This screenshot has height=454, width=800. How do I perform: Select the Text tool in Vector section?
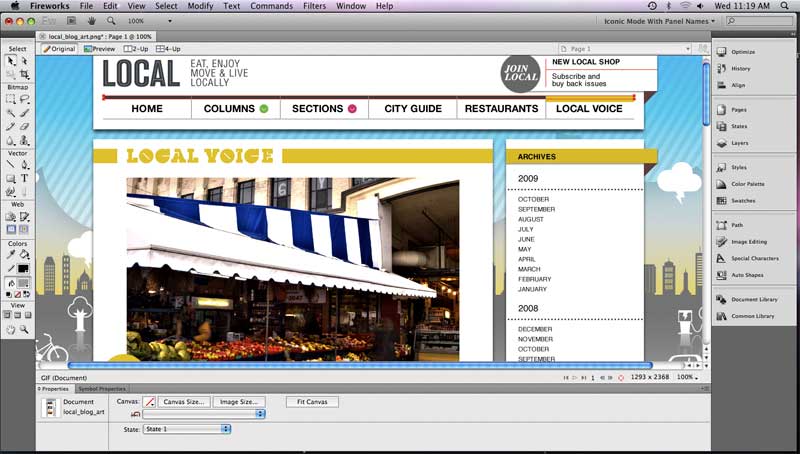[x=25, y=177]
